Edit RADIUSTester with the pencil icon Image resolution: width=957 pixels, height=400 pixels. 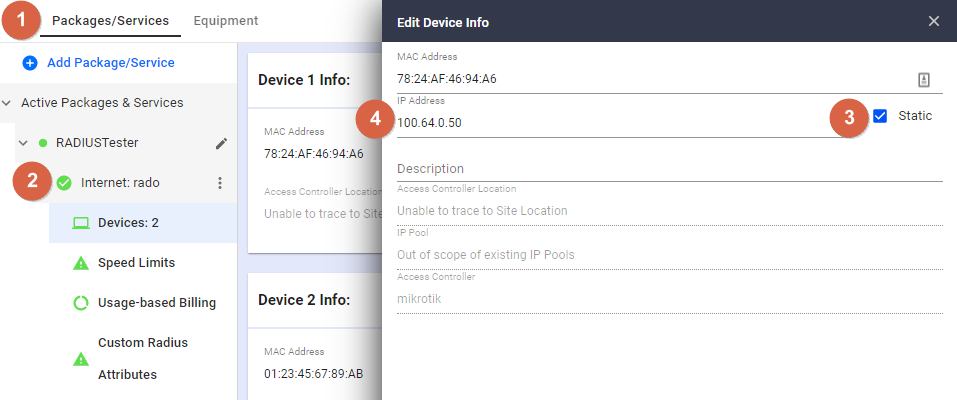222,143
